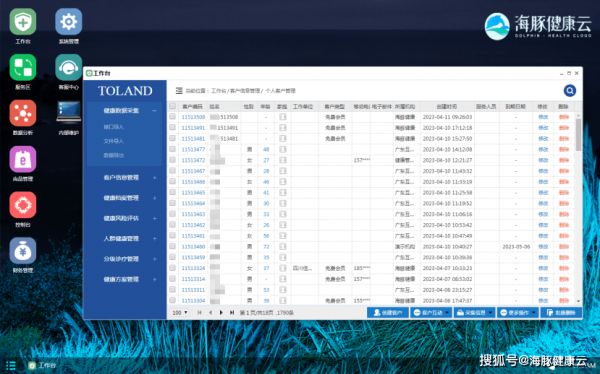The width and height of the screenshot is (600, 374).
Task: Open the 控制台 red desktop icon
Action: tap(23, 205)
